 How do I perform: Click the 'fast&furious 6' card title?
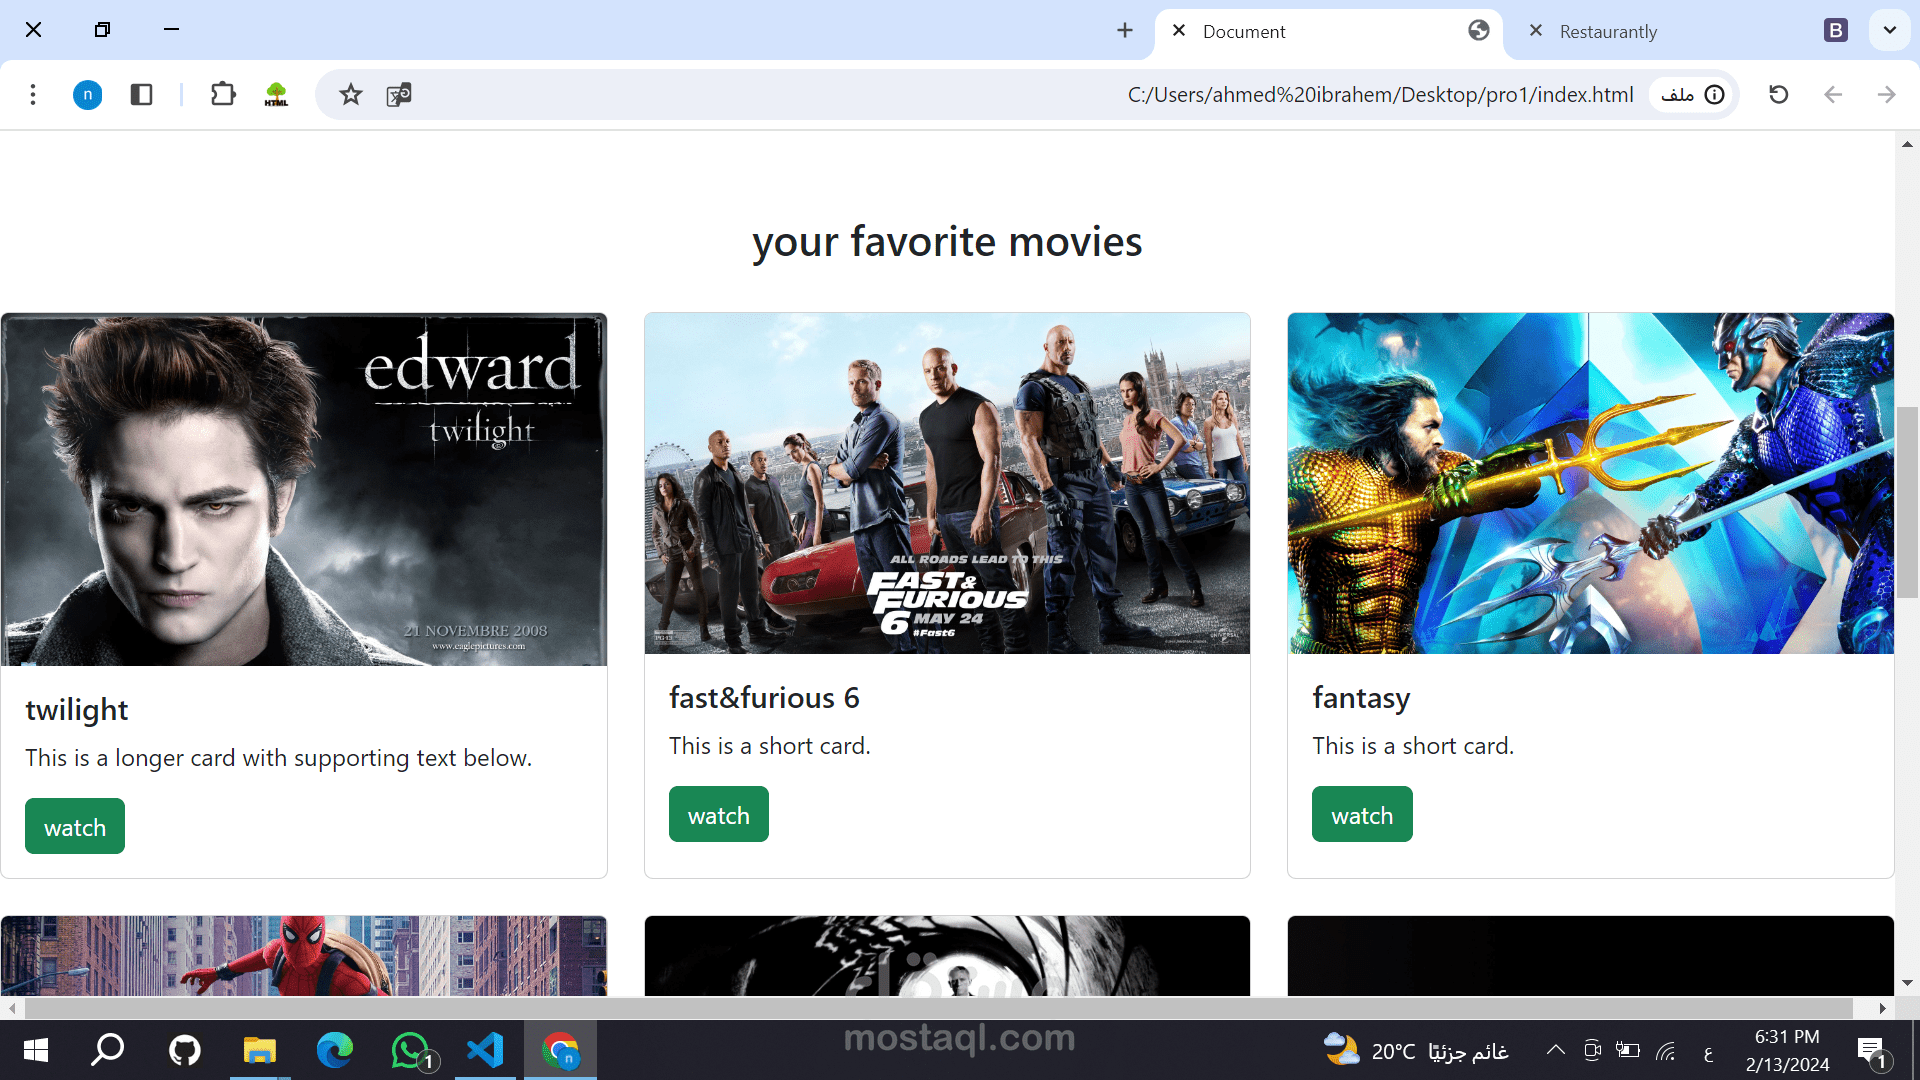pyautogui.click(x=764, y=698)
